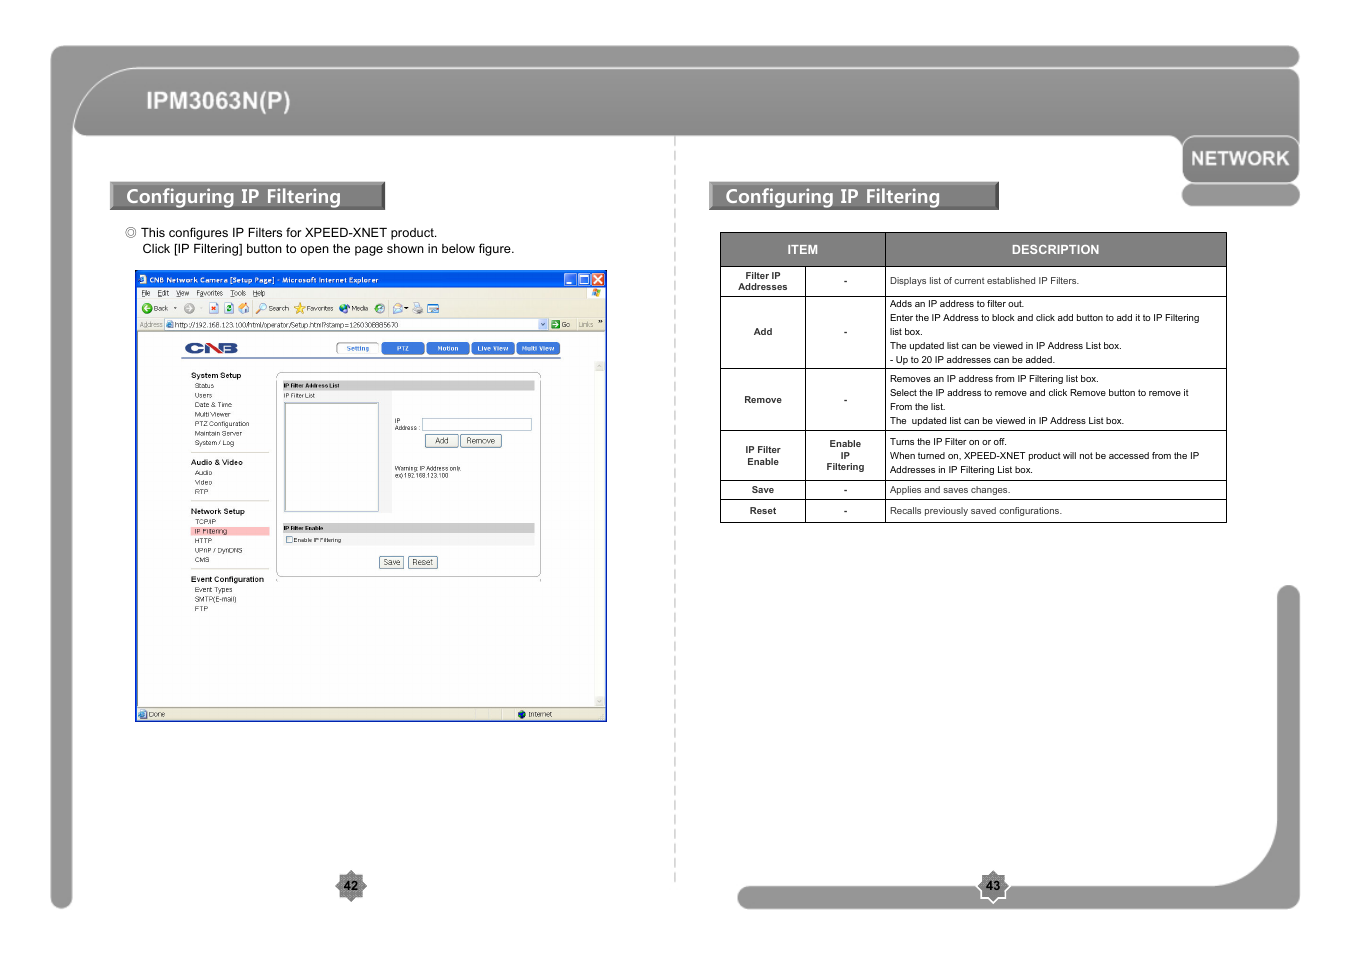
Task: Click the green Refresh icon
Action: point(228,308)
